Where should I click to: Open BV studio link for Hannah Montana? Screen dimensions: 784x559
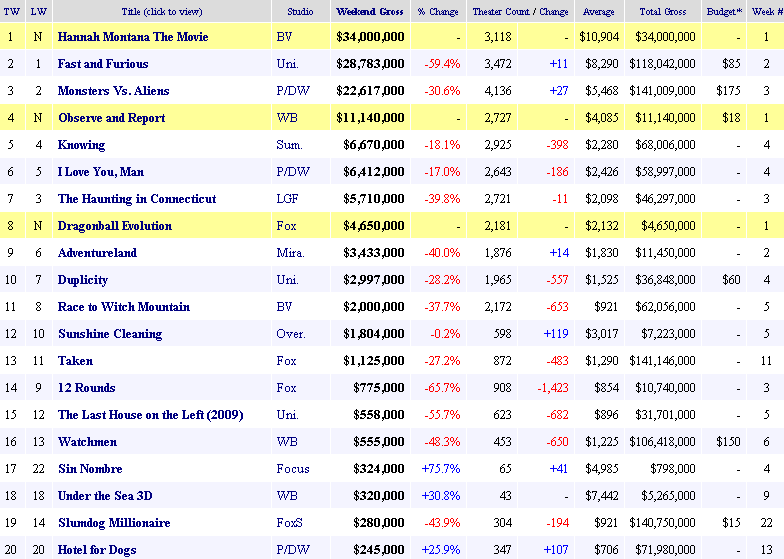[284, 37]
